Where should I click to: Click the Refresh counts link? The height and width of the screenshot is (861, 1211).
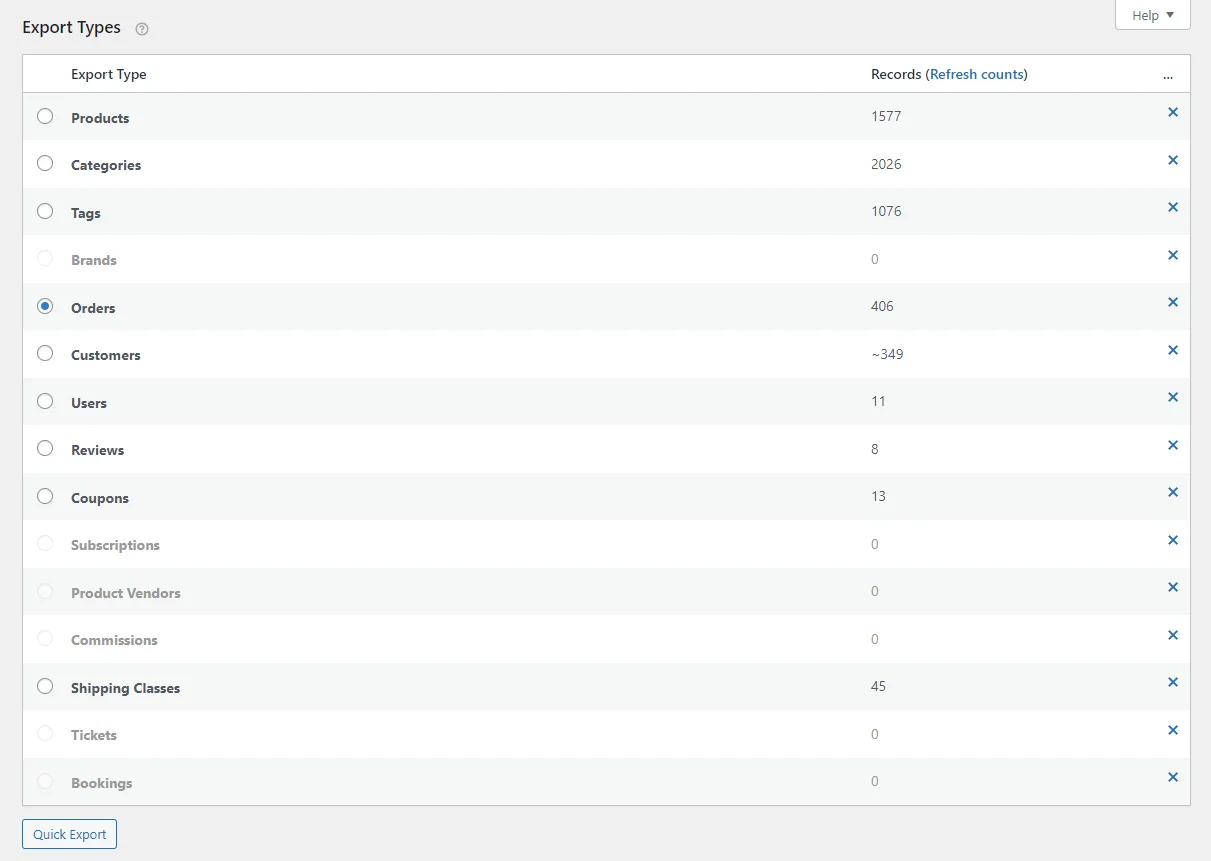point(978,74)
